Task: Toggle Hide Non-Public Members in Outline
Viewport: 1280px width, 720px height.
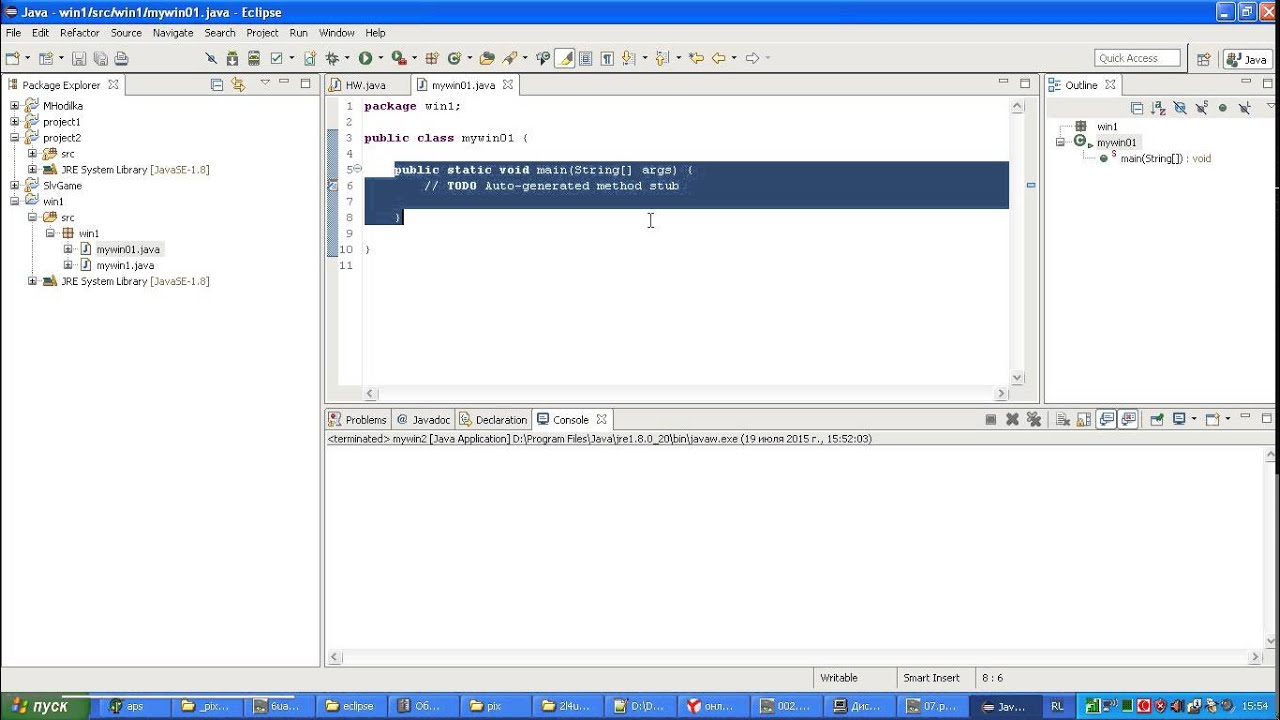Action: 1222,107
